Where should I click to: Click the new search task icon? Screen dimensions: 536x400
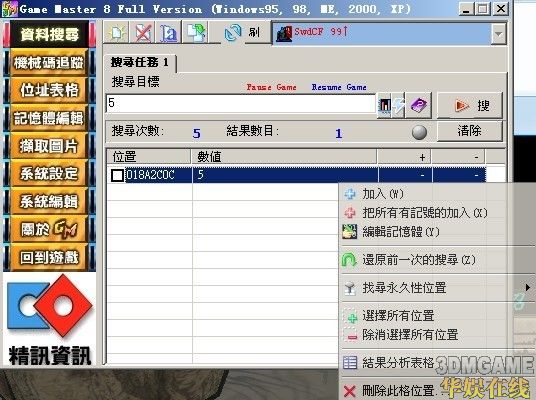tap(117, 32)
